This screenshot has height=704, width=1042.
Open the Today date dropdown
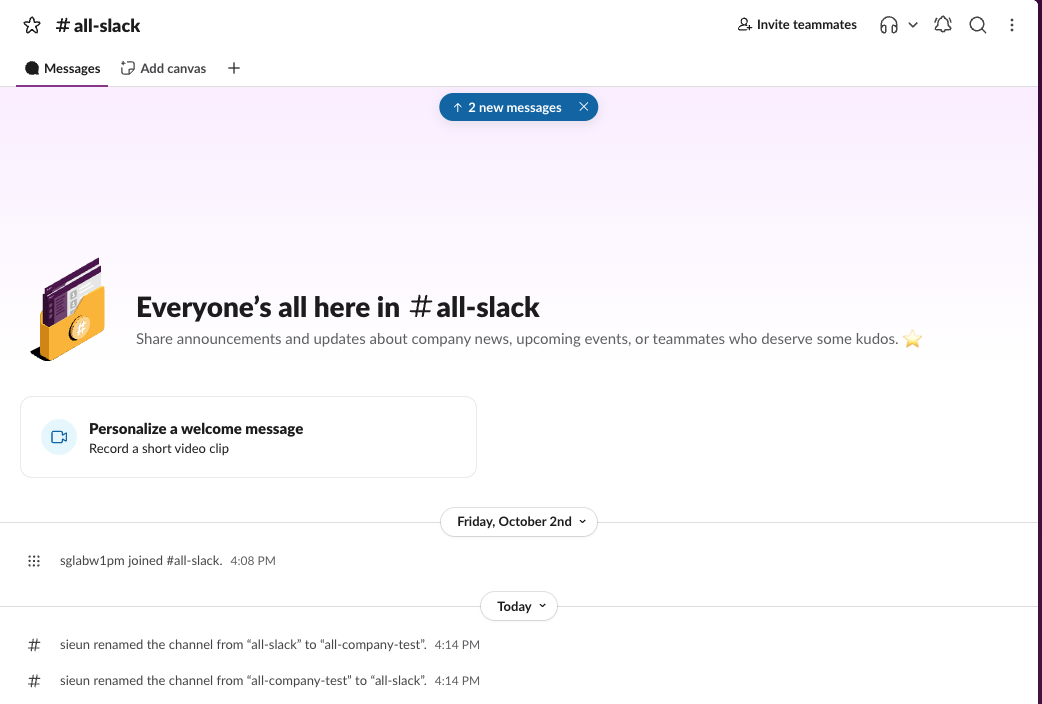coord(519,606)
